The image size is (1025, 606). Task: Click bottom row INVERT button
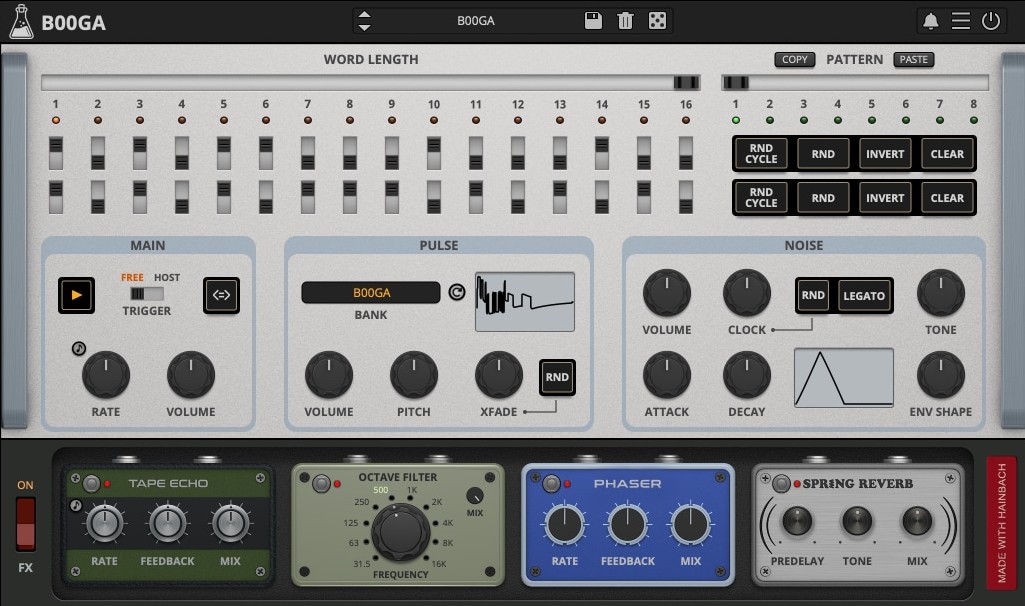[885, 197]
